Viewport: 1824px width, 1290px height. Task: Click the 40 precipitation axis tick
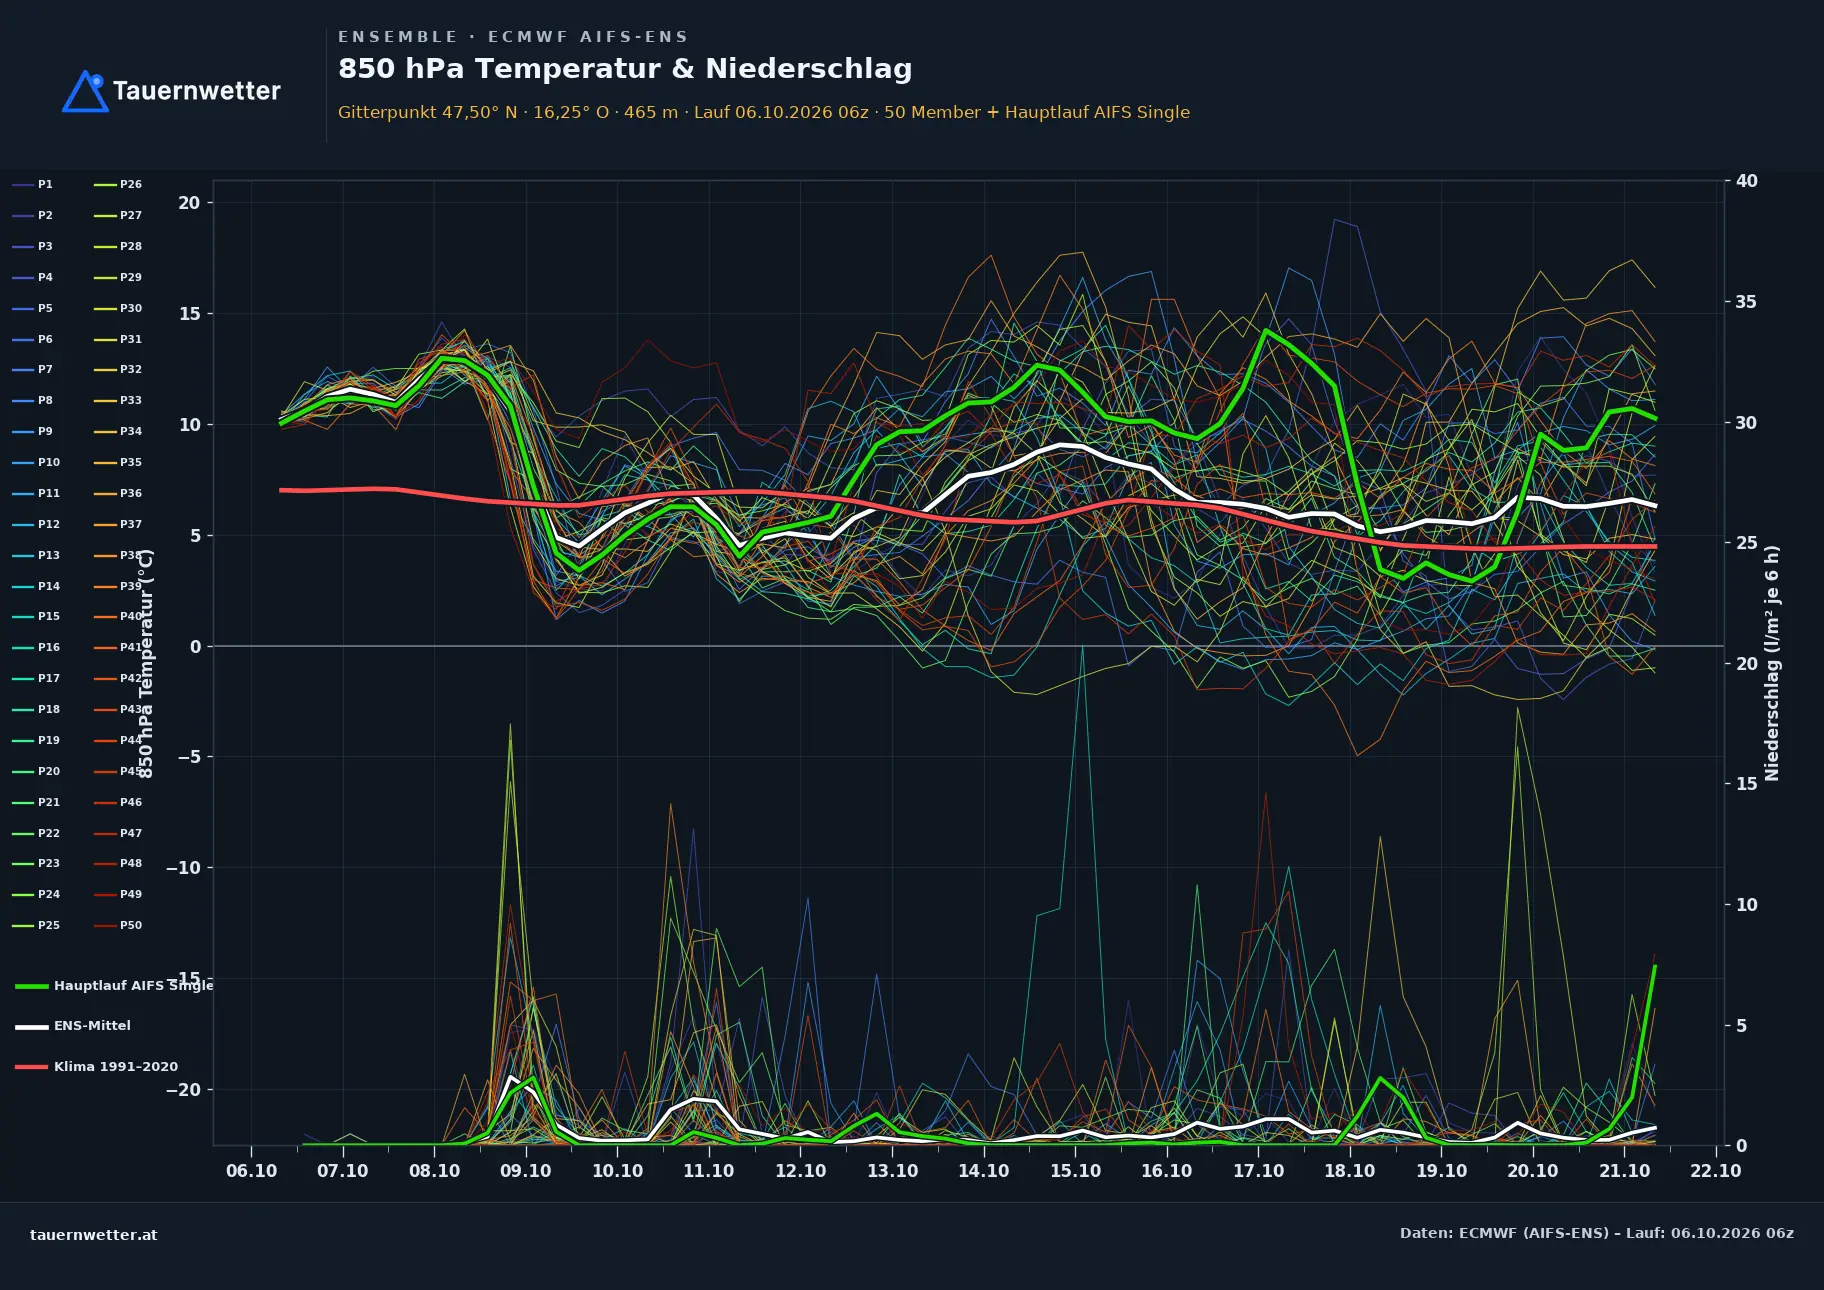pyautogui.click(x=1746, y=181)
